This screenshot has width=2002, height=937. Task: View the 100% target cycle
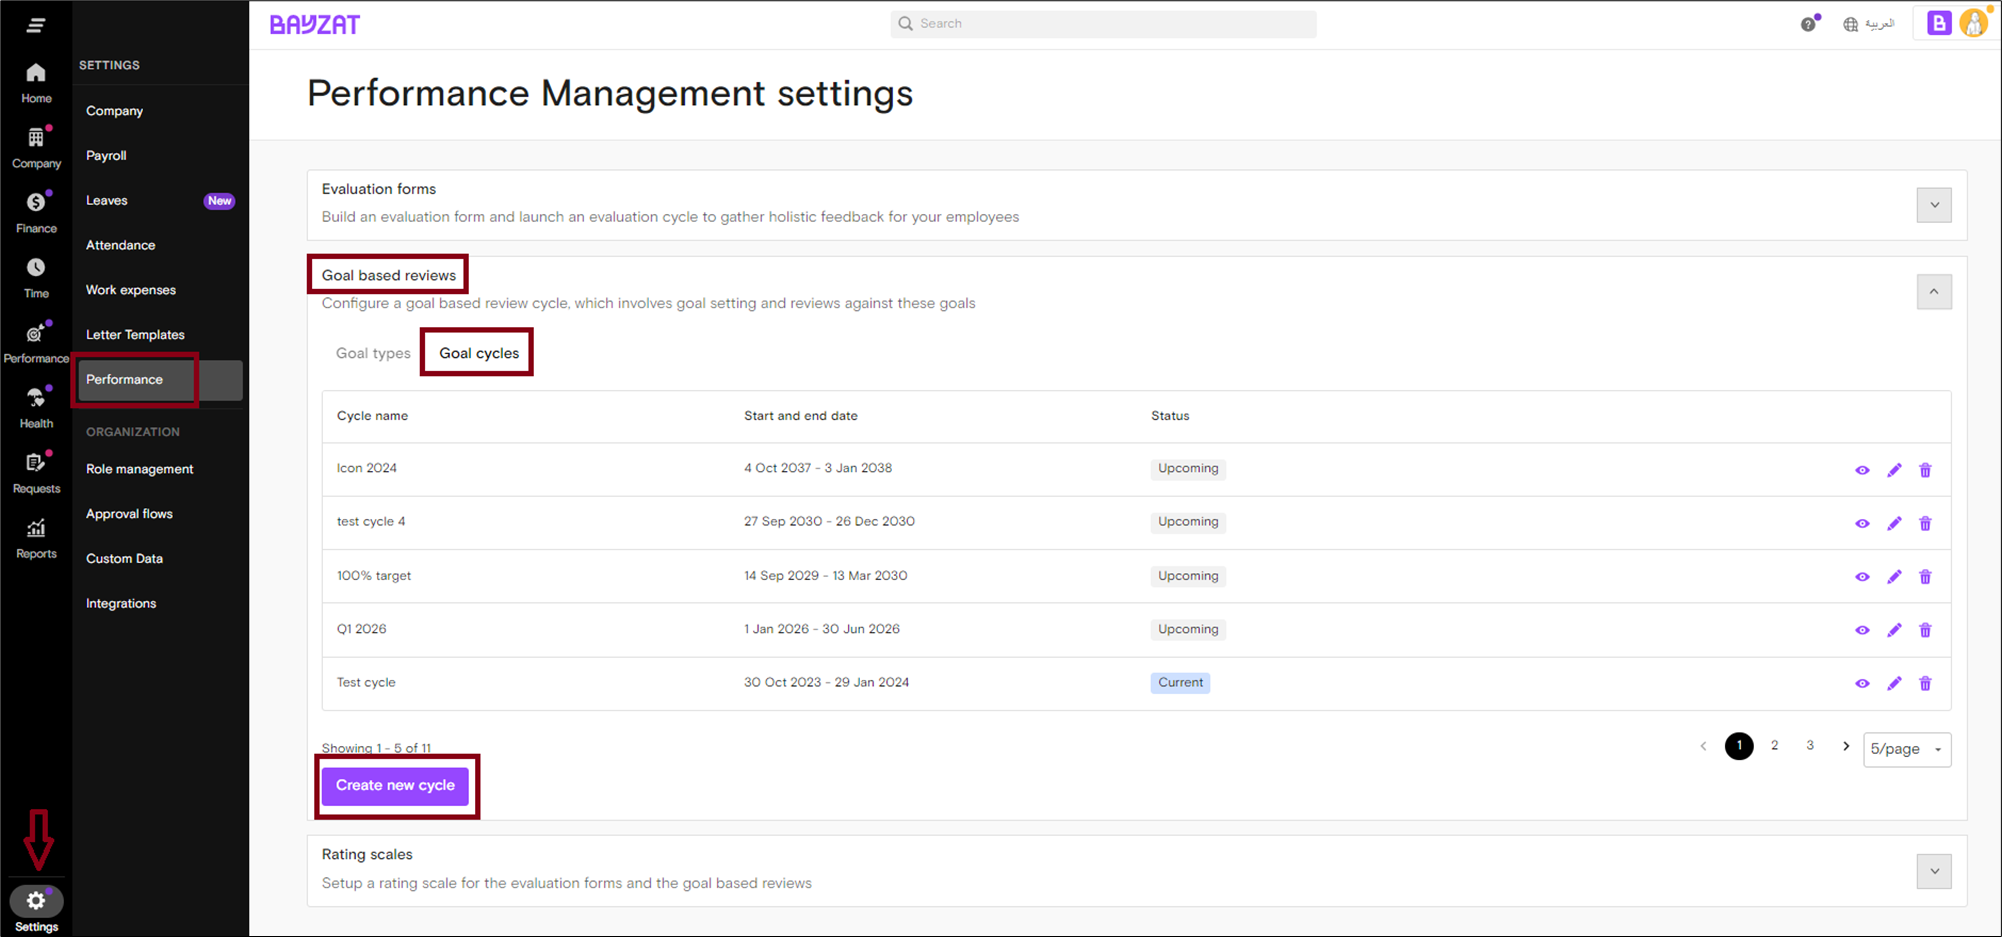coord(1862,577)
